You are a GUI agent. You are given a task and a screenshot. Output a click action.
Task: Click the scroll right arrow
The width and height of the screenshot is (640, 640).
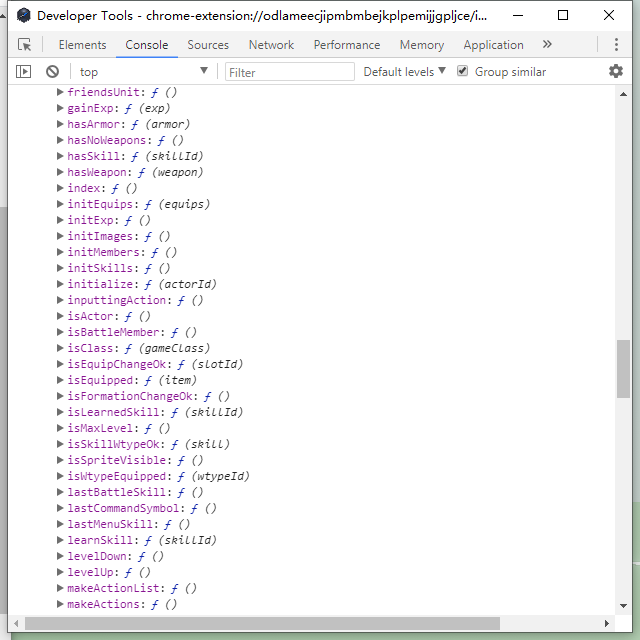pyautogui.click(x=607, y=623)
